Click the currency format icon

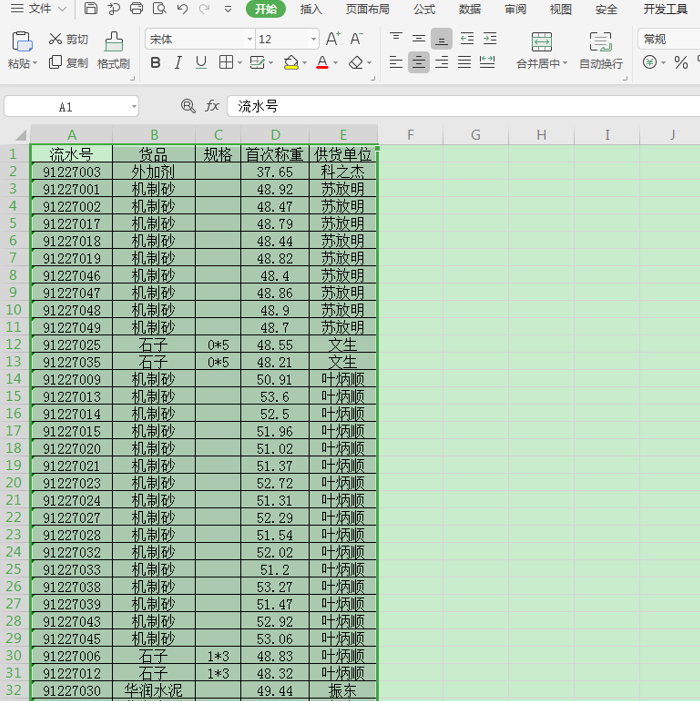(650, 62)
